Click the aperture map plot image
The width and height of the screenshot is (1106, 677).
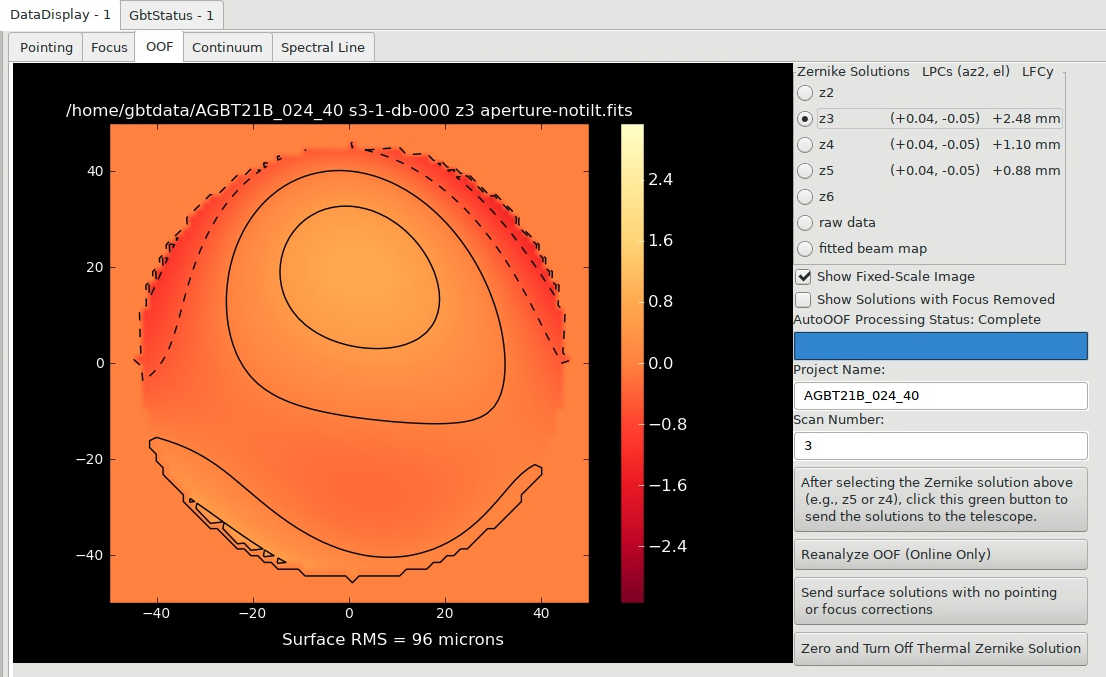pyautogui.click(x=349, y=363)
